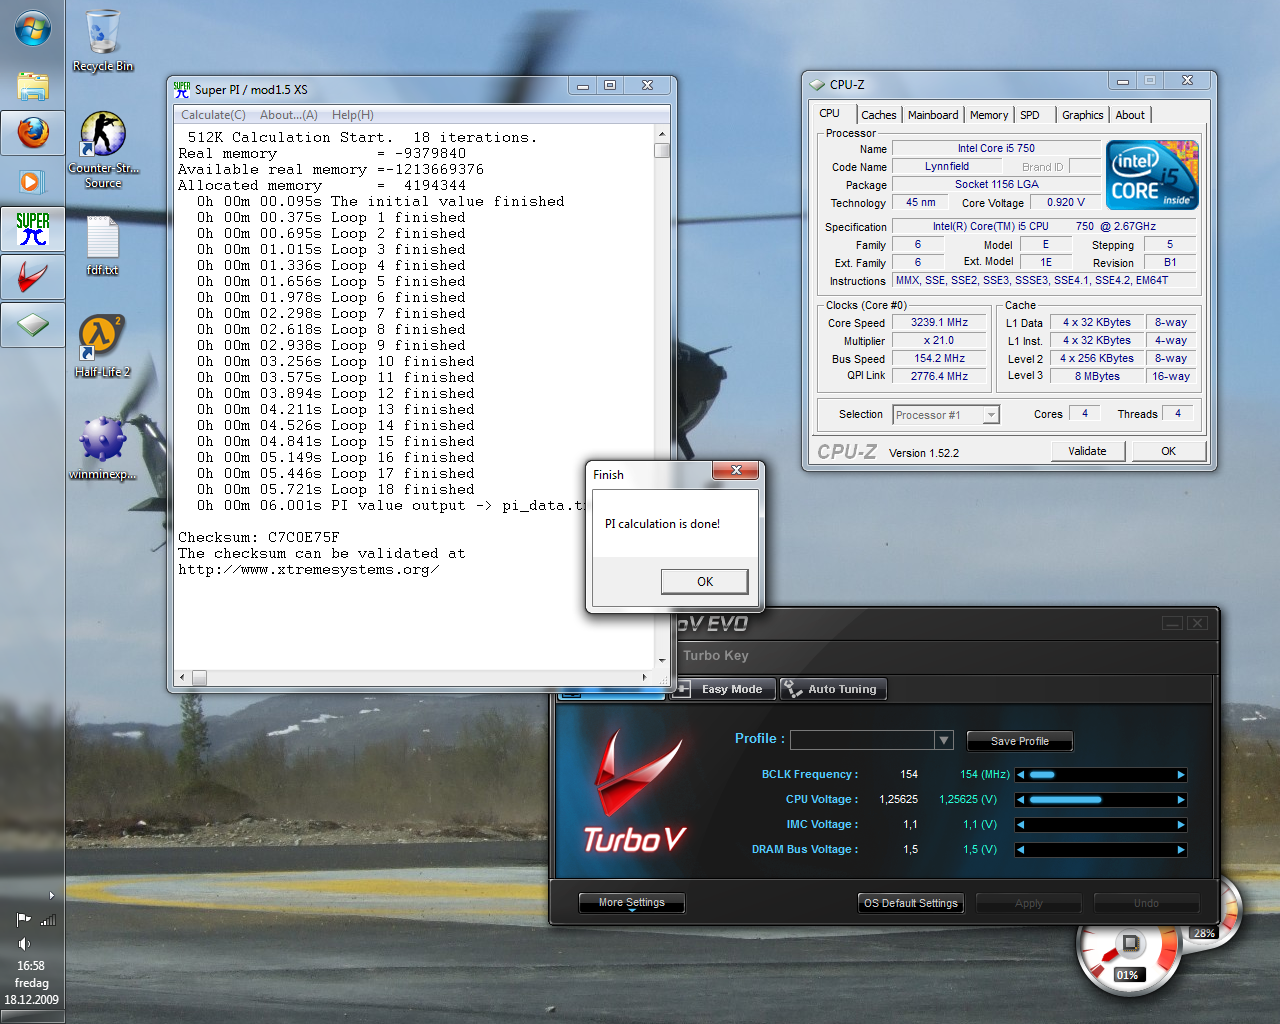Image resolution: width=1280 pixels, height=1024 pixels.
Task: Click the Core Speed value 3239.1 MHz
Action: (x=939, y=322)
